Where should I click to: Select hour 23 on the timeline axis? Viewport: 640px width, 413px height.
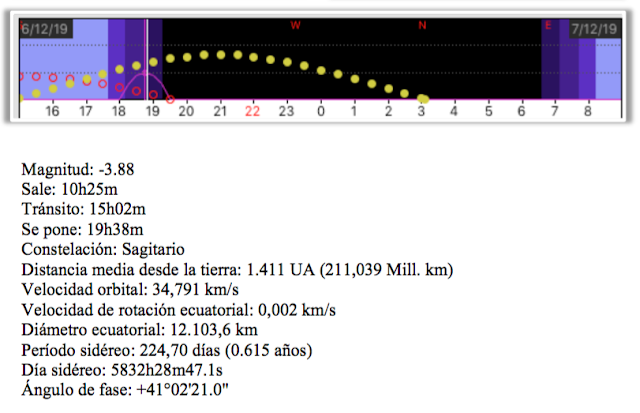point(287,111)
